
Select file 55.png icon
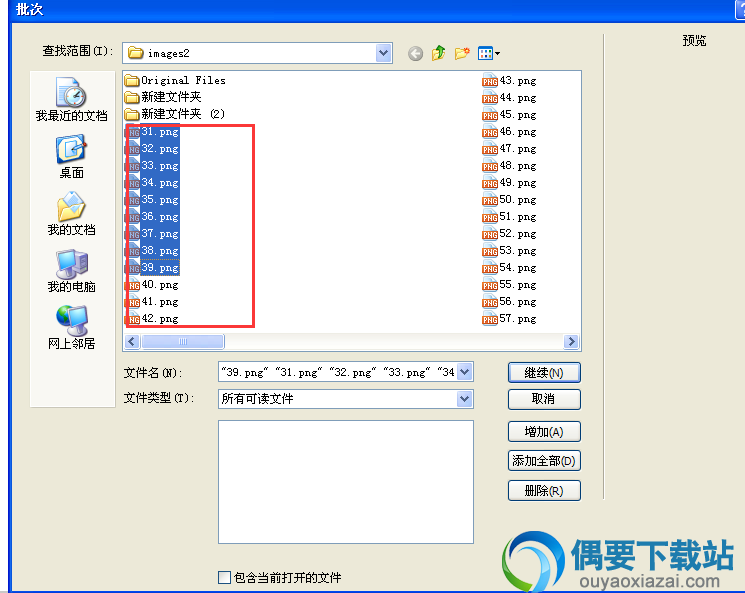[490, 285]
